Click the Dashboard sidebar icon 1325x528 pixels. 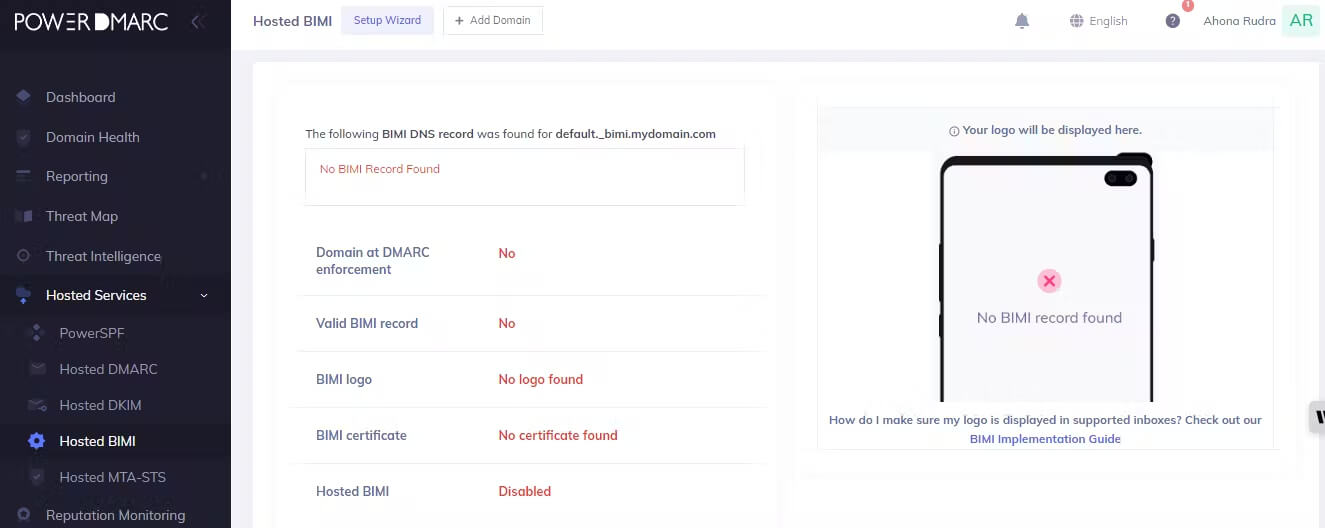tap(23, 97)
